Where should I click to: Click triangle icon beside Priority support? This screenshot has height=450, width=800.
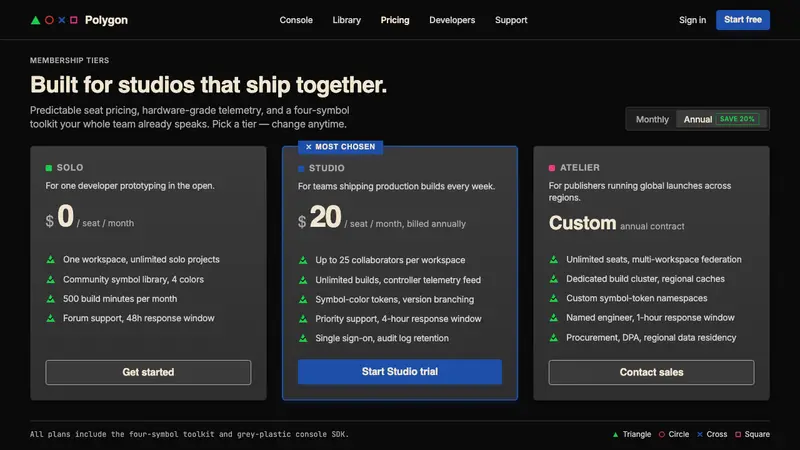click(303, 318)
